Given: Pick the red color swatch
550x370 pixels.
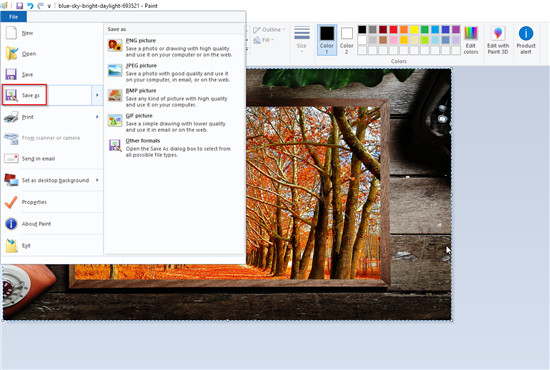Looking at the screenshot, I should click(393, 29).
